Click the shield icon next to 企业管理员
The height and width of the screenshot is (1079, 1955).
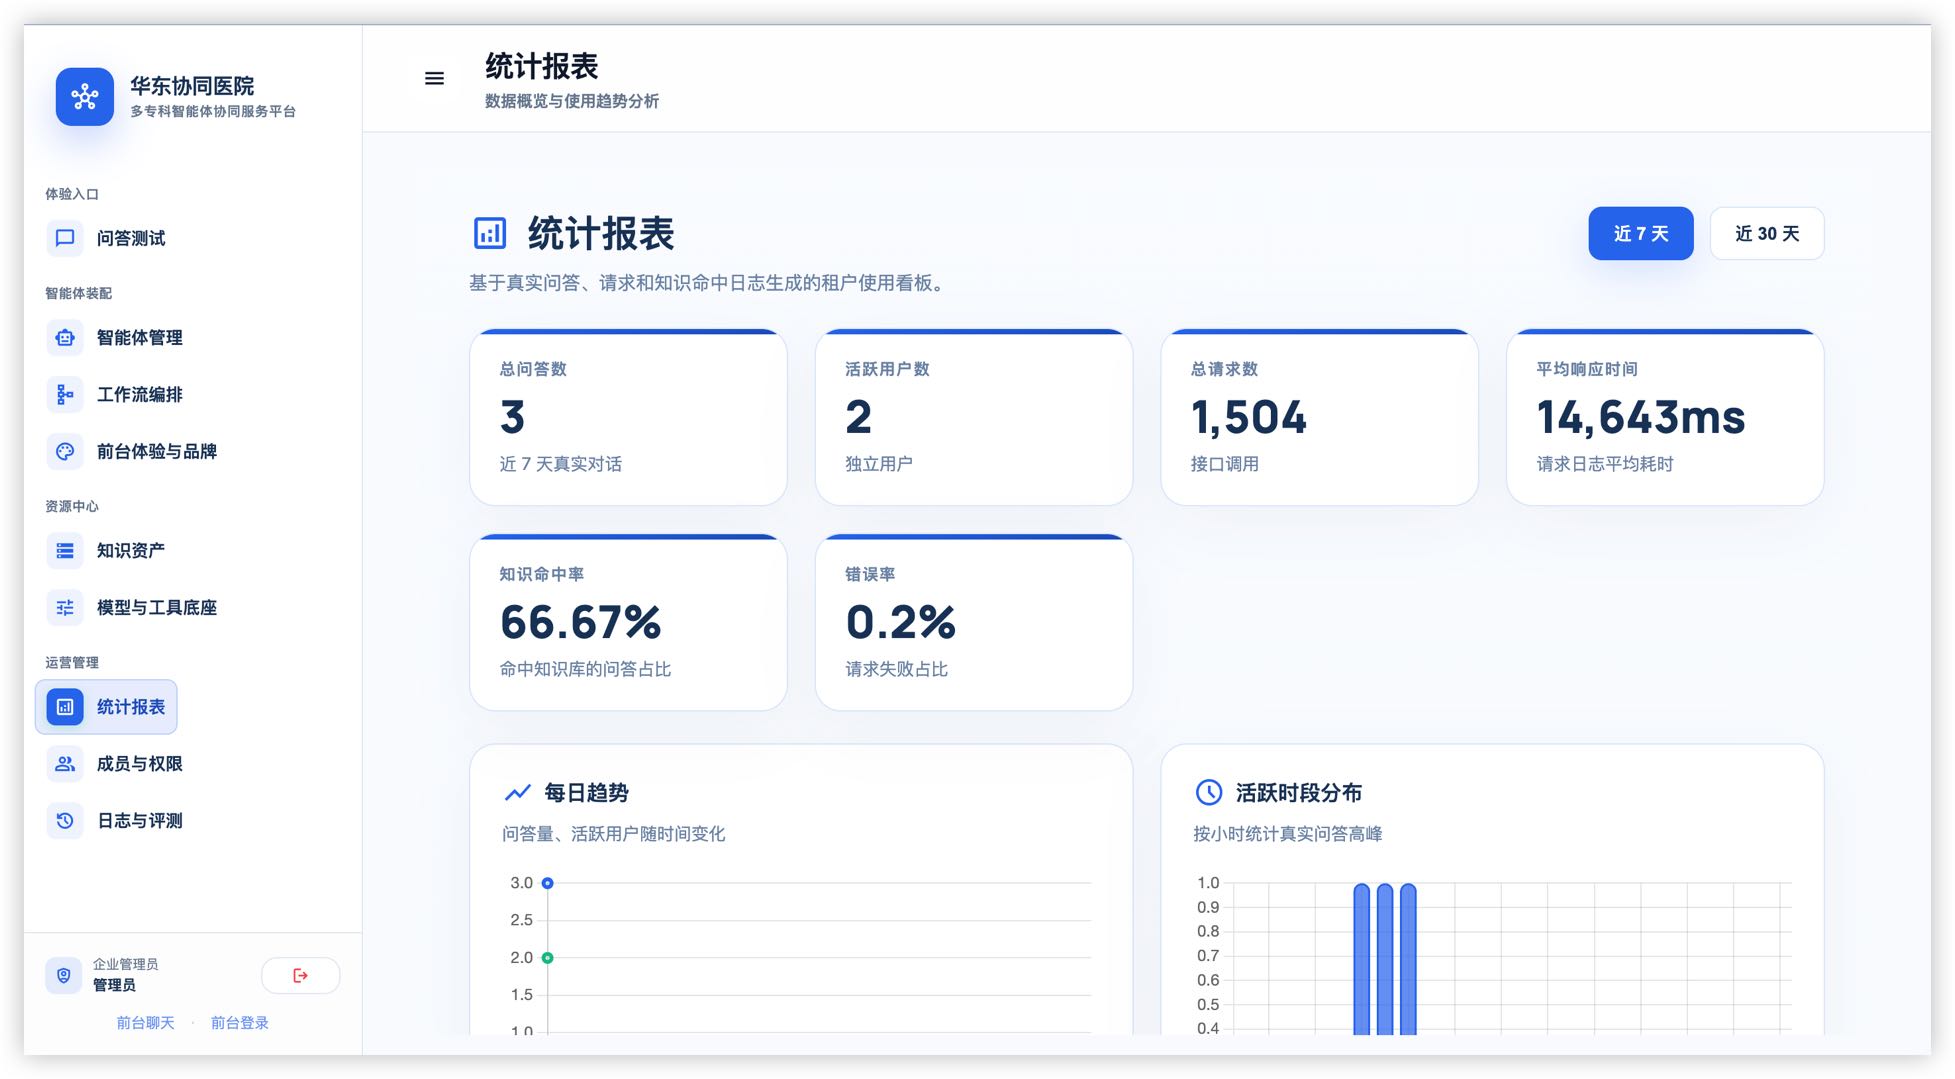(x=64, y=975)
